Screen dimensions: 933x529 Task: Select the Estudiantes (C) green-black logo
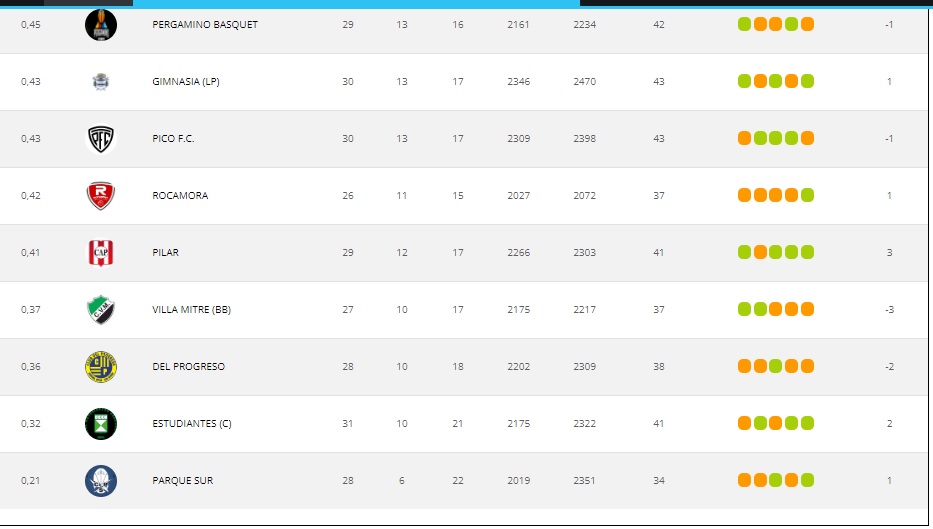coord(101,423)
